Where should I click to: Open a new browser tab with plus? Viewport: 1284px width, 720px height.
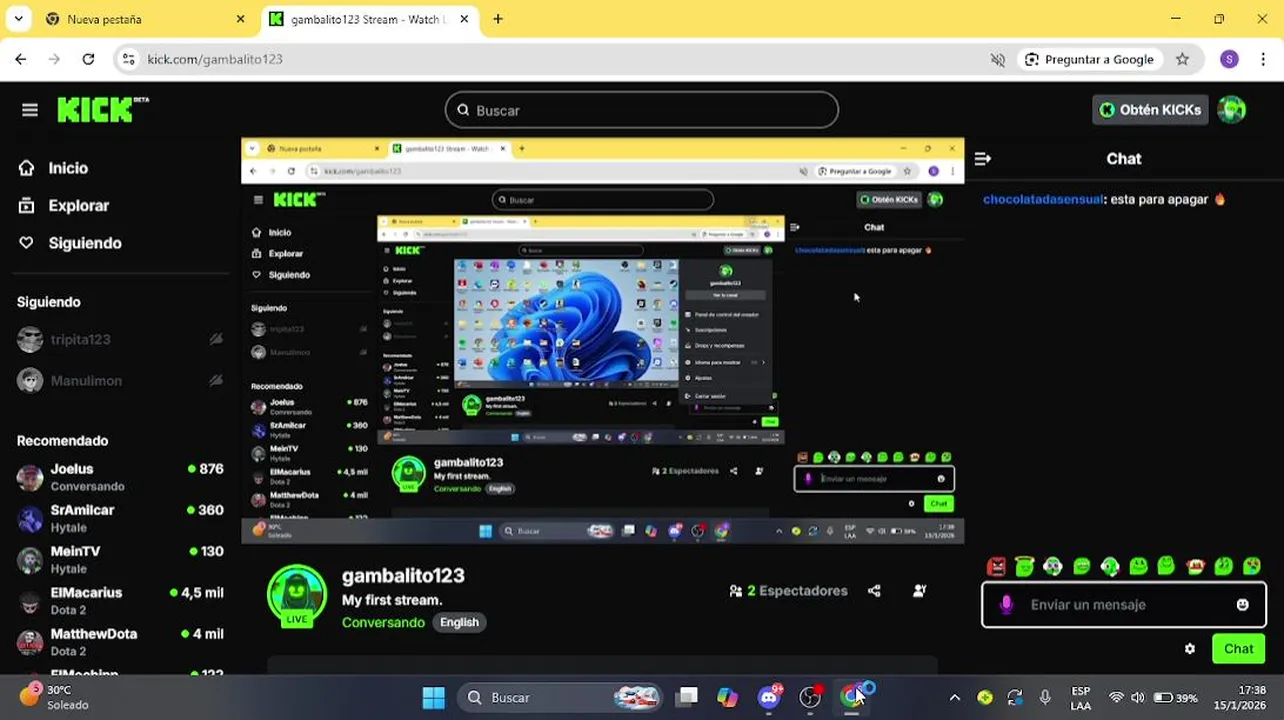(498, 19)
